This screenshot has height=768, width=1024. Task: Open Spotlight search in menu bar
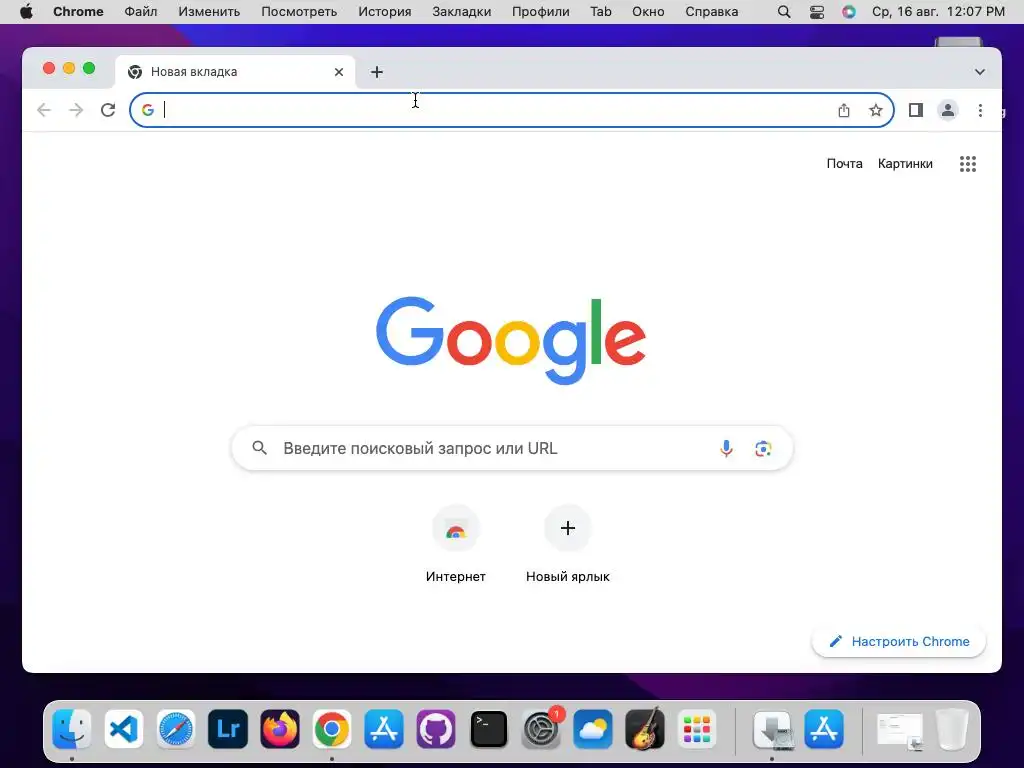784,12
